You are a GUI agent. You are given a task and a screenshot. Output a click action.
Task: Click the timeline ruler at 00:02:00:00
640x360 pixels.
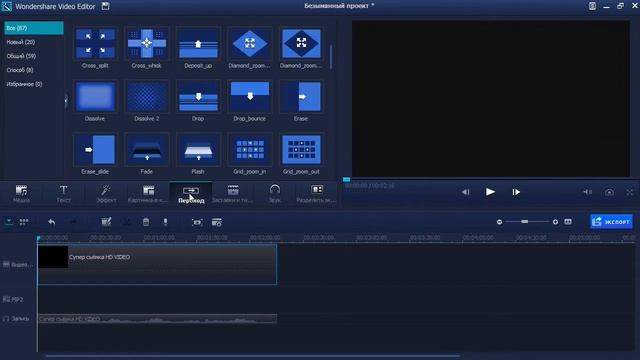[265, 237]
